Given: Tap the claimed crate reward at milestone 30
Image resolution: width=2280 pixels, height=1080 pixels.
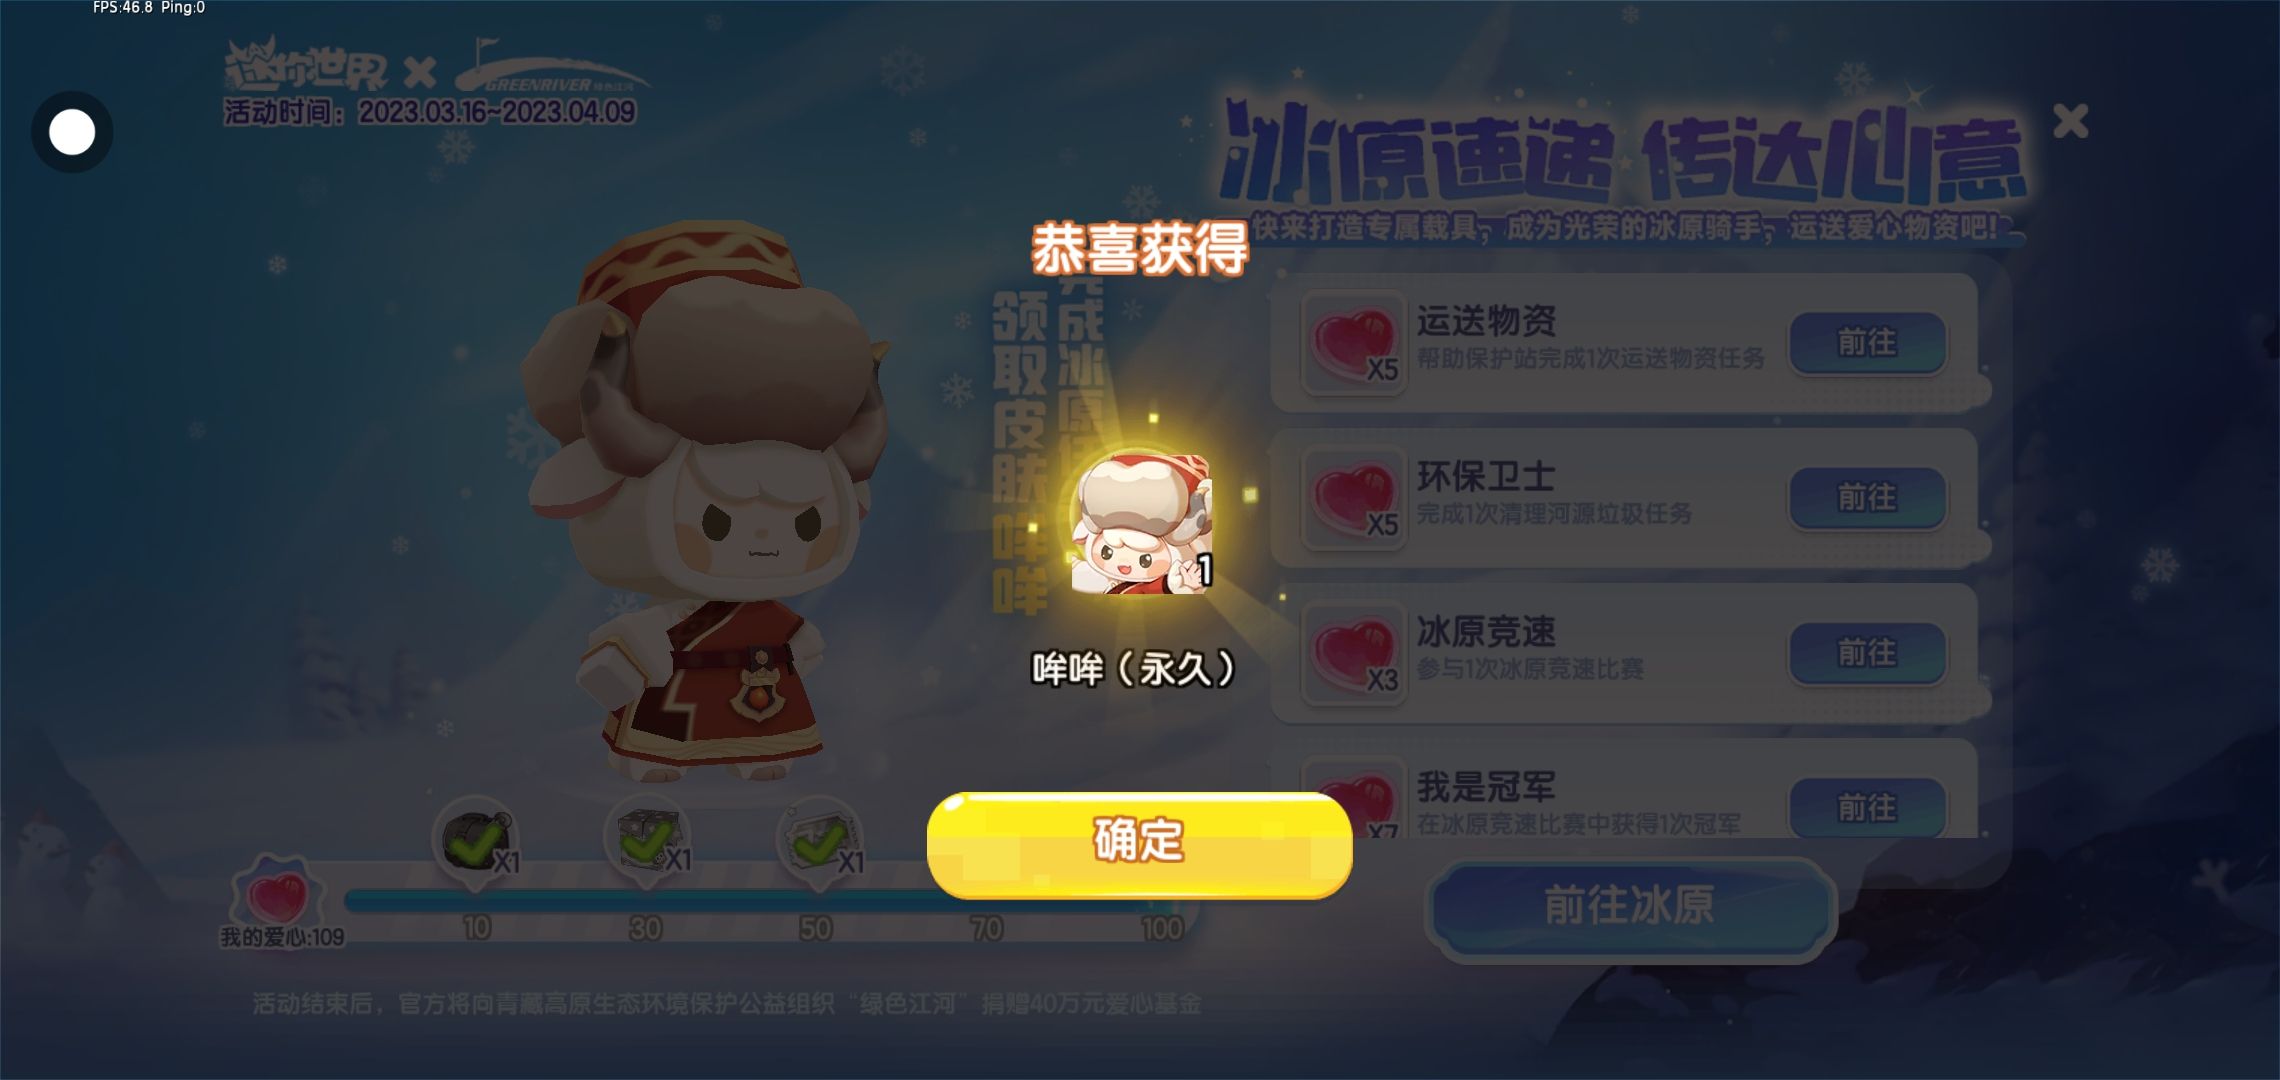Looking at the screenshot, I should point(648,842).
